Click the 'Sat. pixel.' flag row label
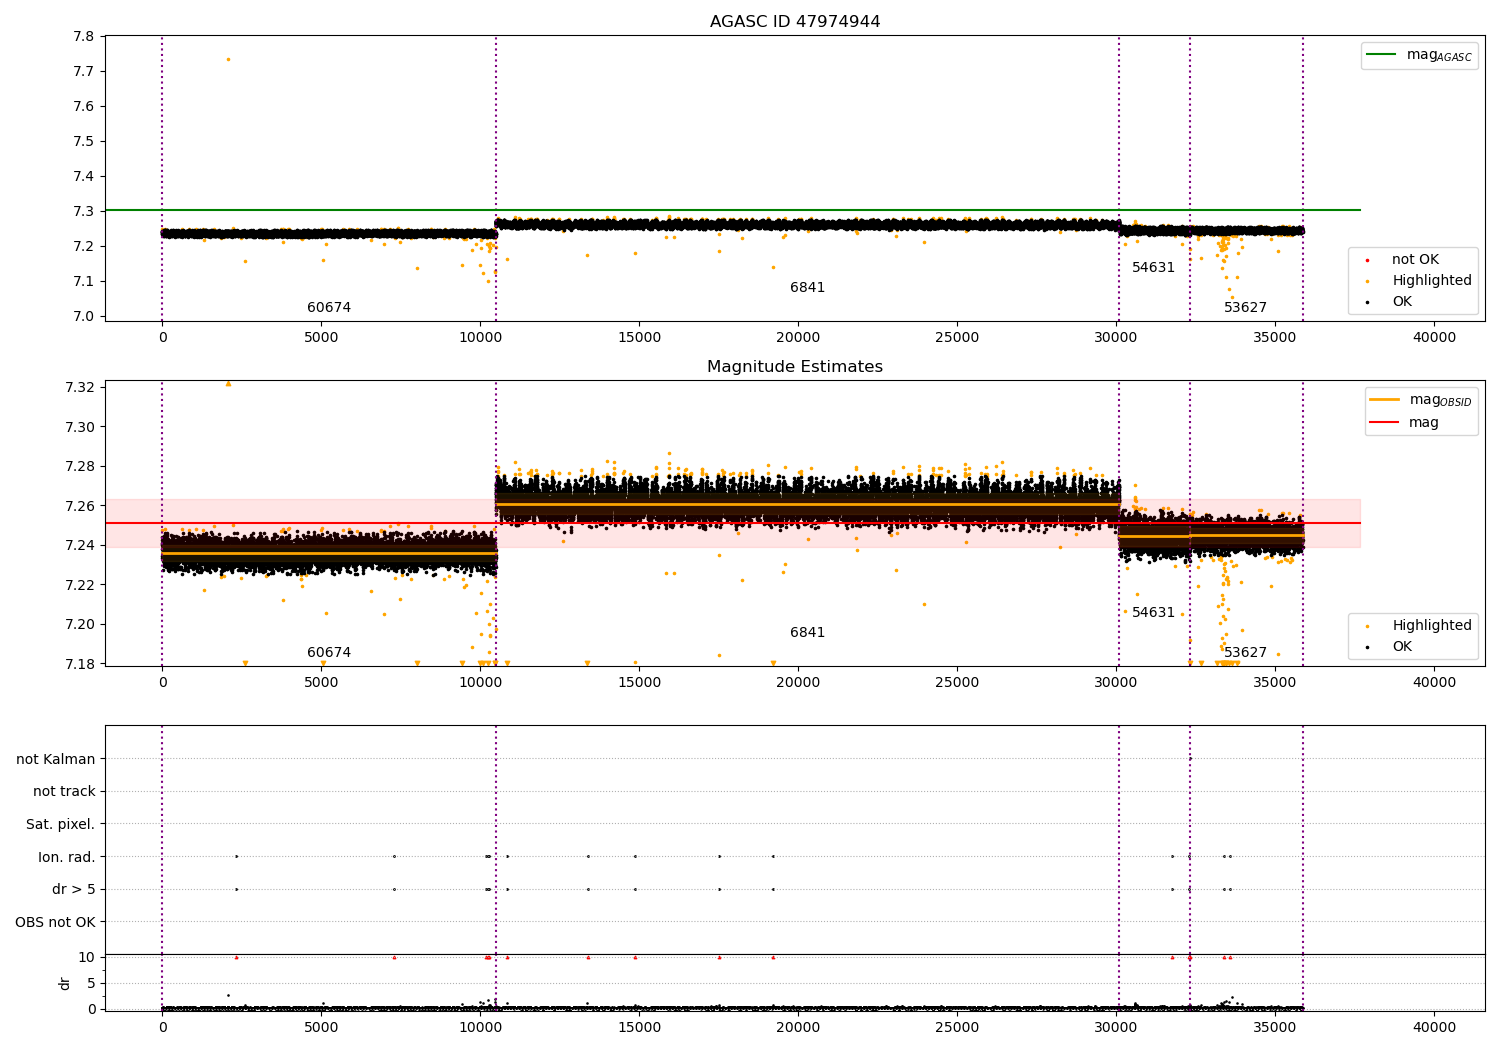The height and width of the screenshot is (1050, 1500). pyautogui.click(x=61, y=824)
